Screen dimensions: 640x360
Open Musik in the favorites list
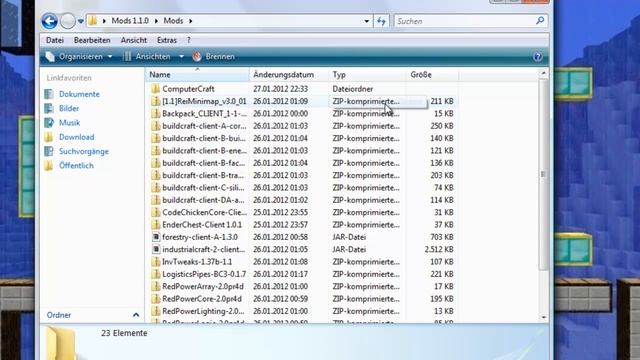click(69, 122)
